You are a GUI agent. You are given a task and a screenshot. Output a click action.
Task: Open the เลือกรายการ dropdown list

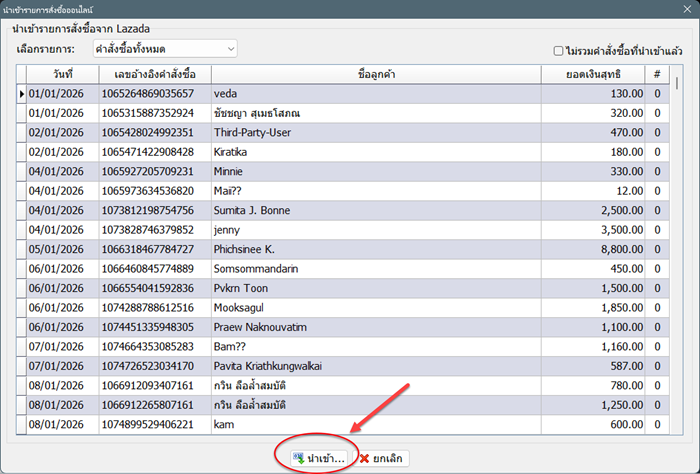pos(231,48)
